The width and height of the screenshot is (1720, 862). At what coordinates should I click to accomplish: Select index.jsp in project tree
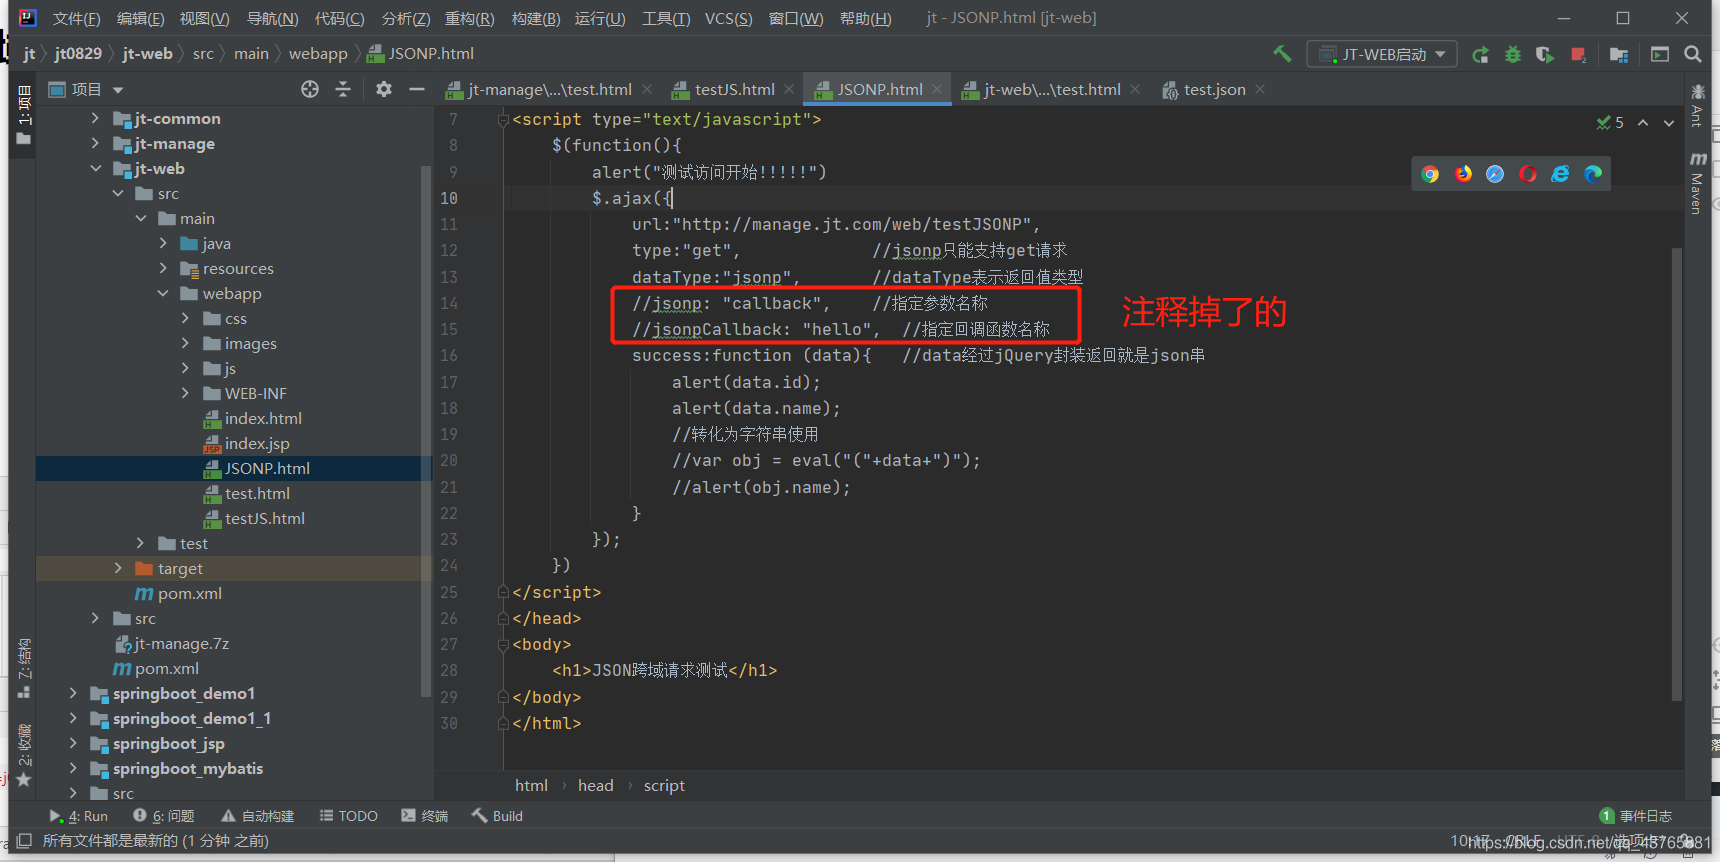[x=246, y=443]
